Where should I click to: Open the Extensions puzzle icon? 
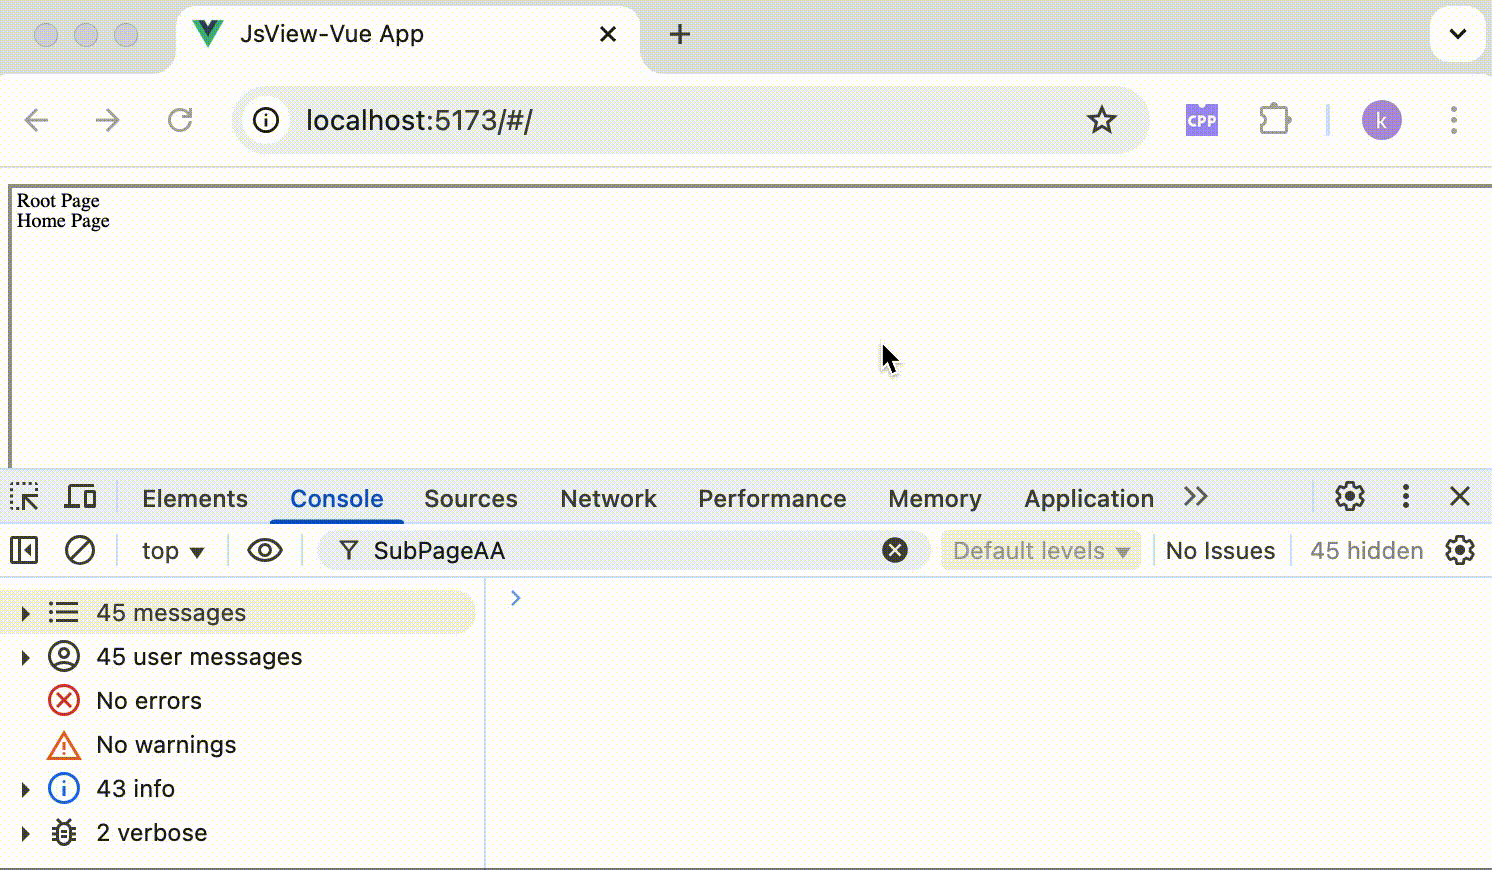coord(1275,121)
